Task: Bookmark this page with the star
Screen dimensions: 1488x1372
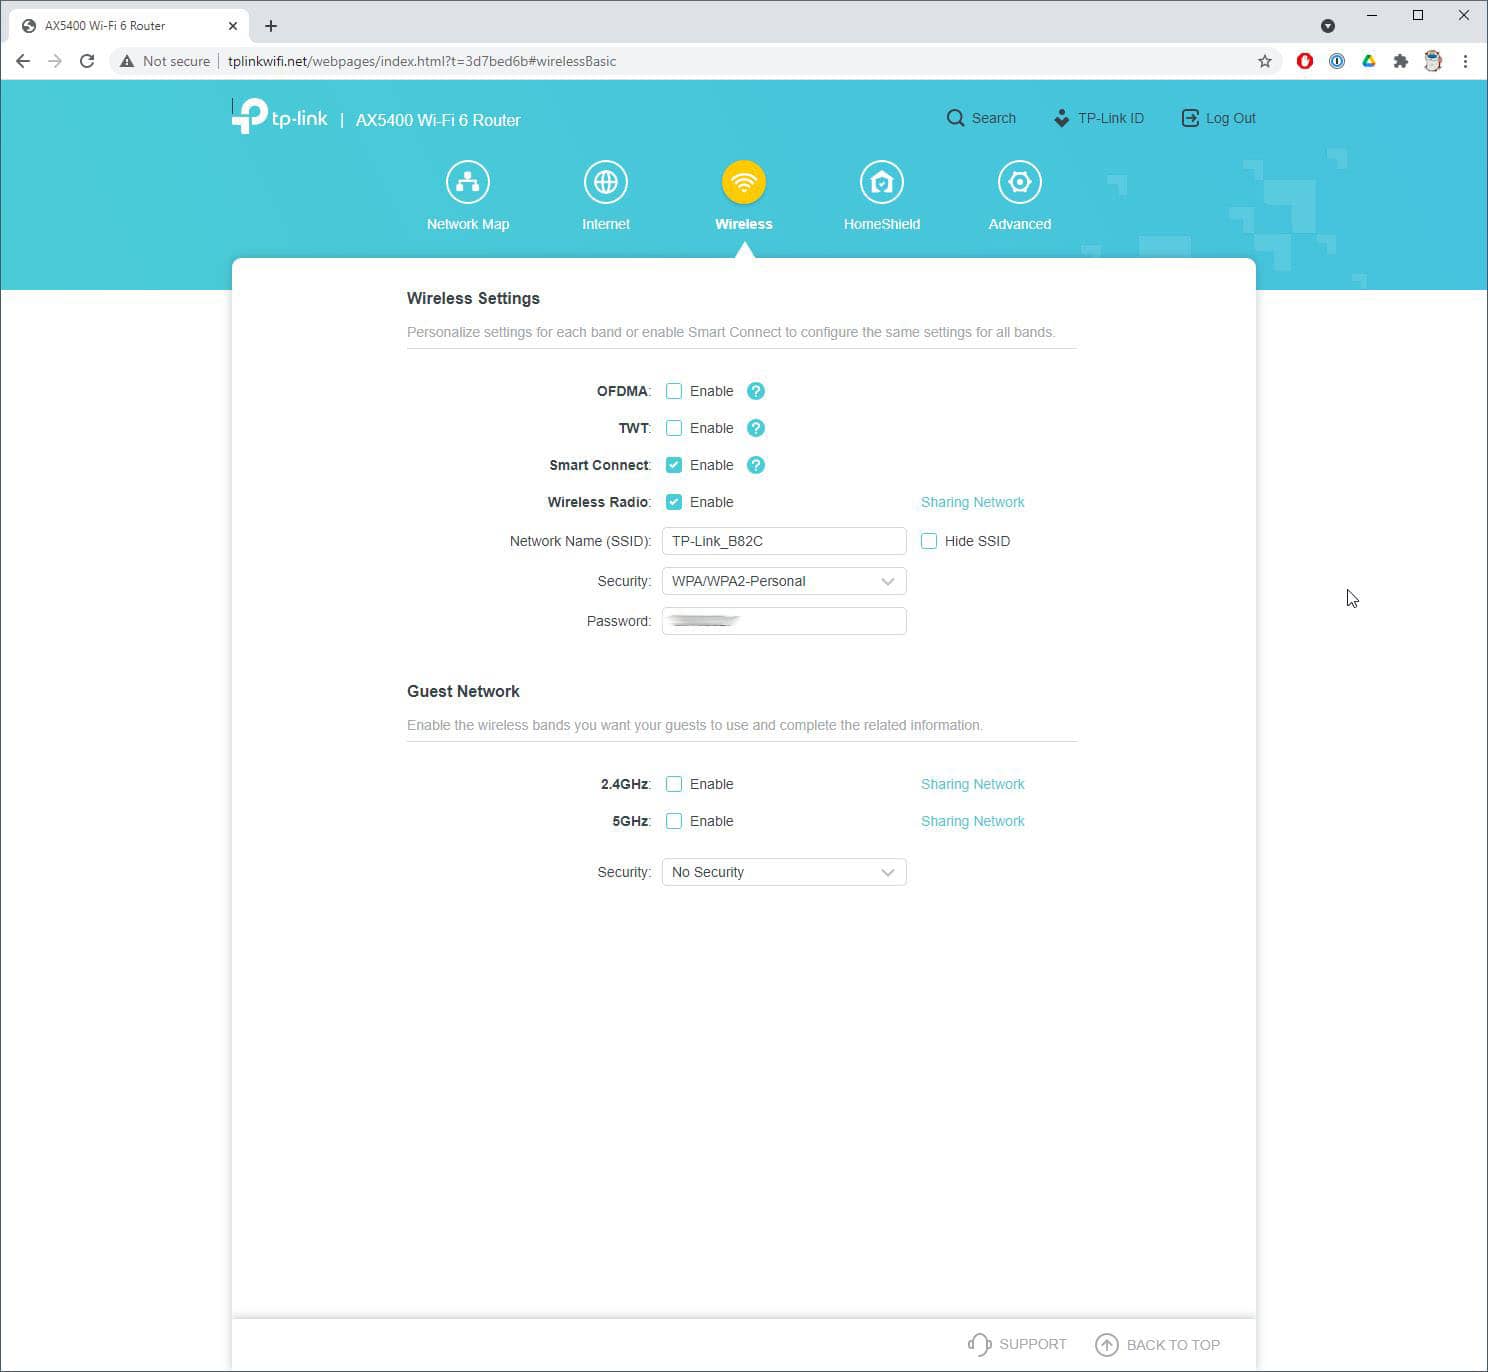Action: [x=1265, y=61]
